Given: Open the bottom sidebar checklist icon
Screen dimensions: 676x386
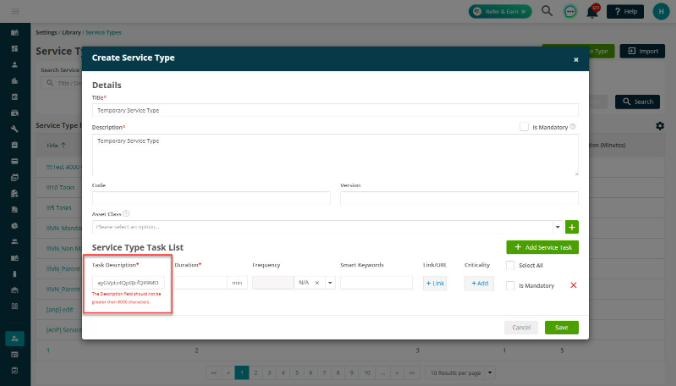Looking at the screenshot, I should click(15, 370).
